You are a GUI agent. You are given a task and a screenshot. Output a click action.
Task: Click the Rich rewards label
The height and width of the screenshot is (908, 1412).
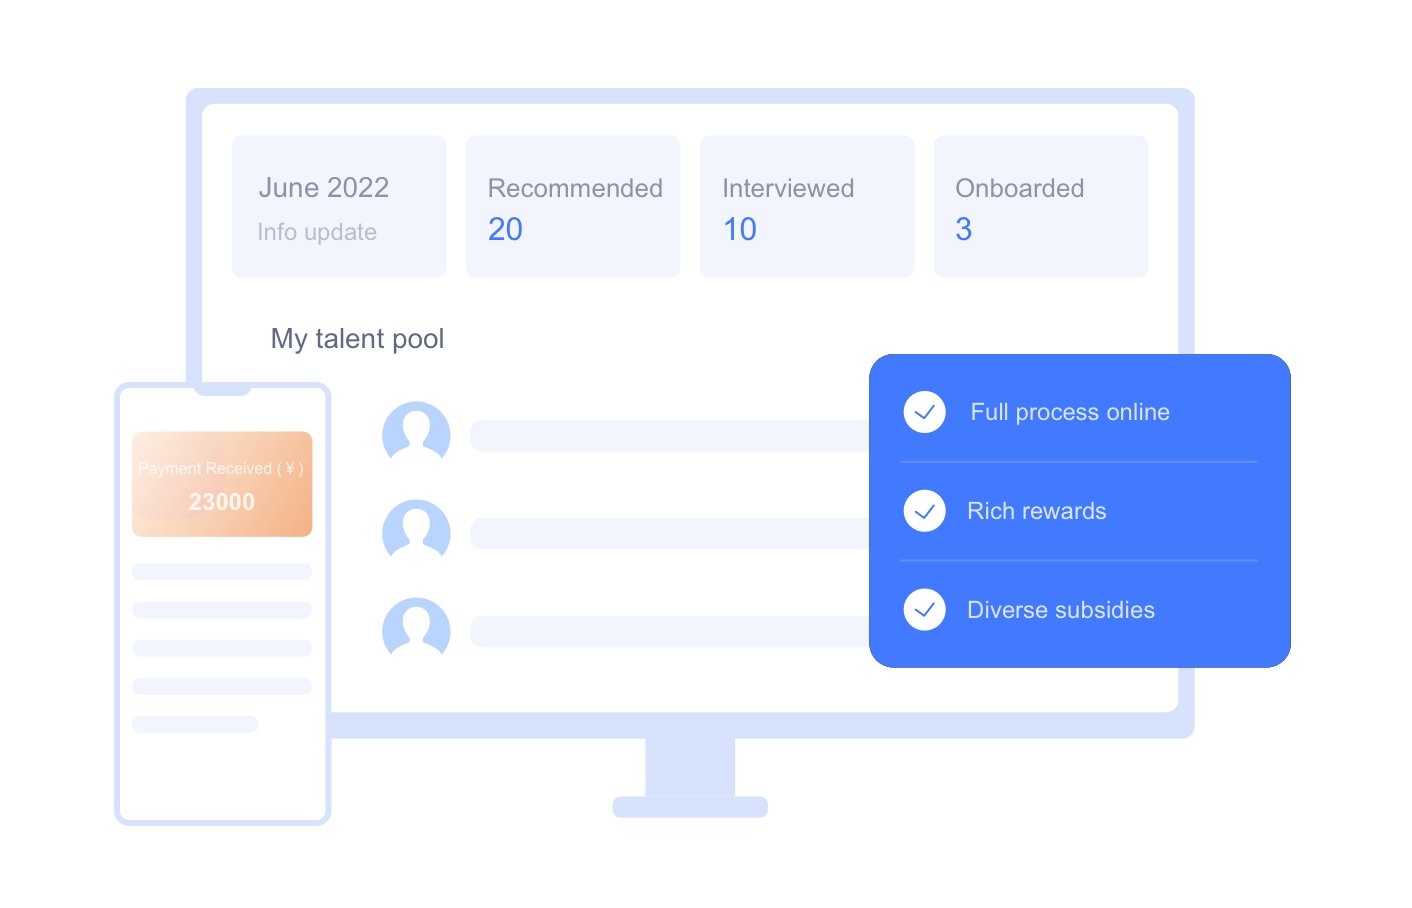pyautogui.click(x=1037, y=511)
